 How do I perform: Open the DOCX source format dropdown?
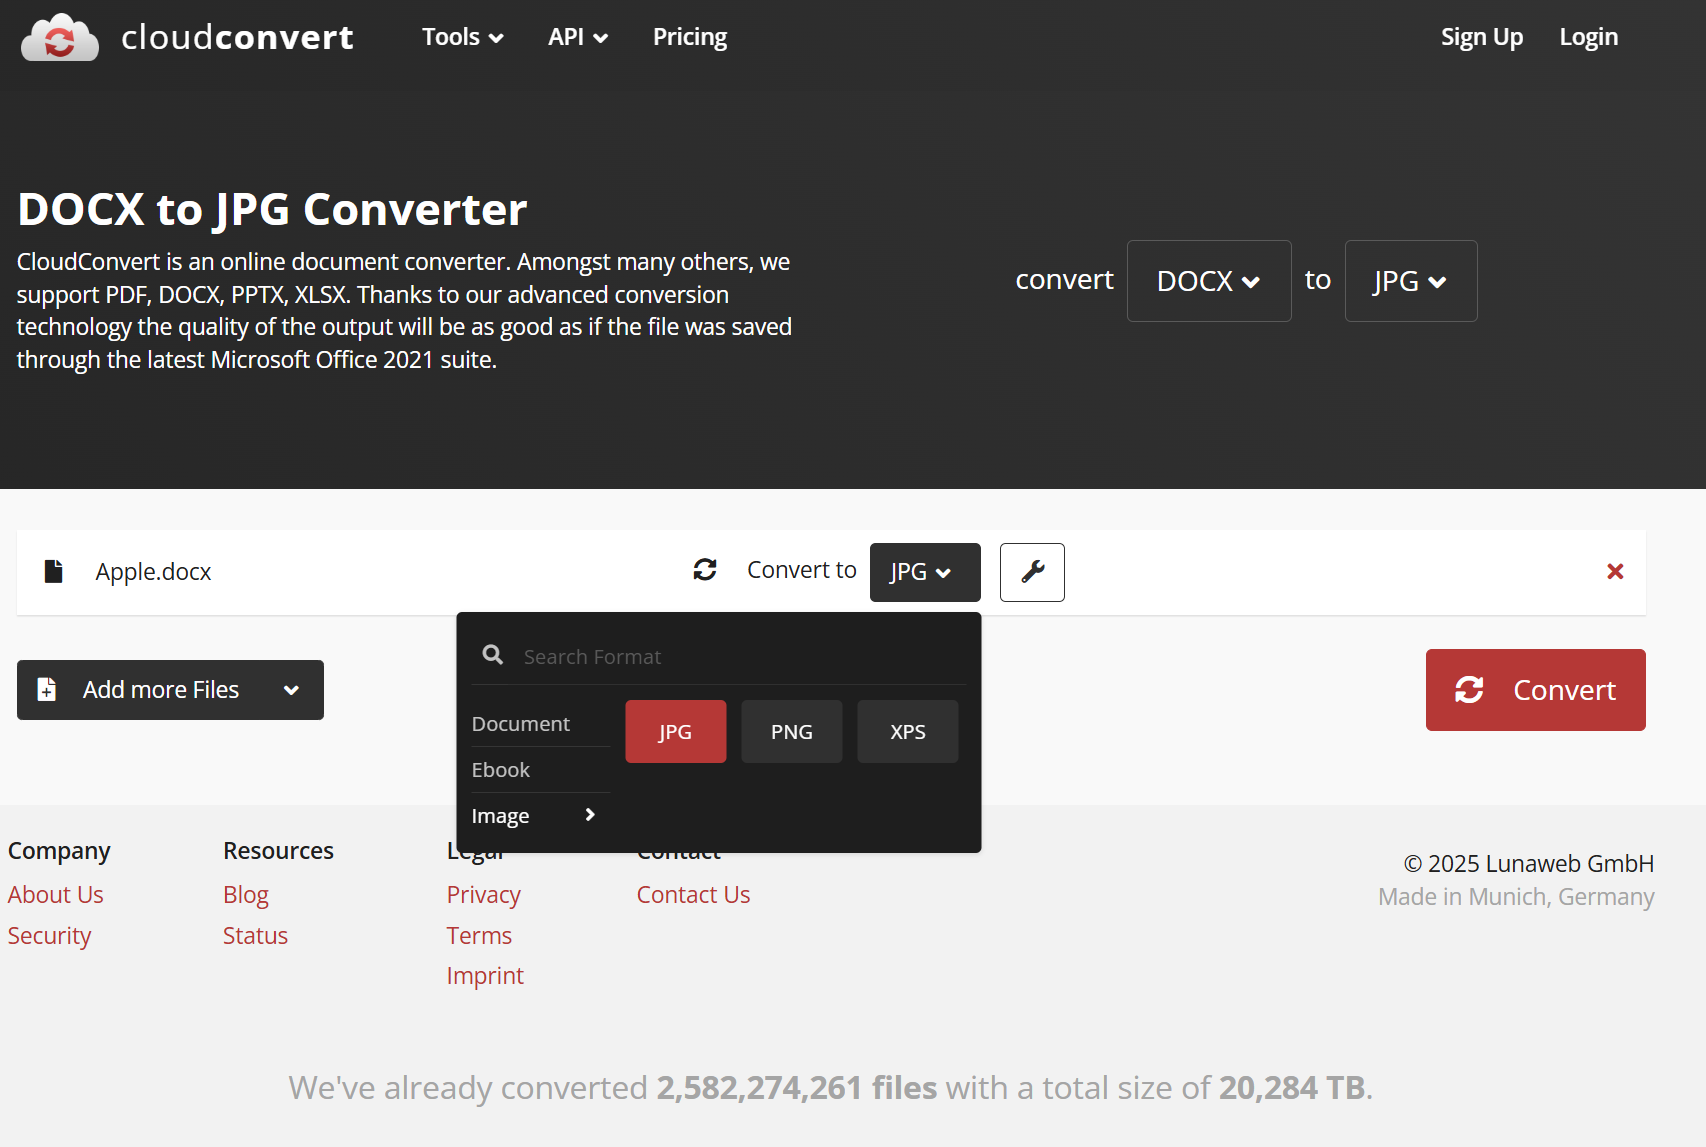coord(1208,281)
